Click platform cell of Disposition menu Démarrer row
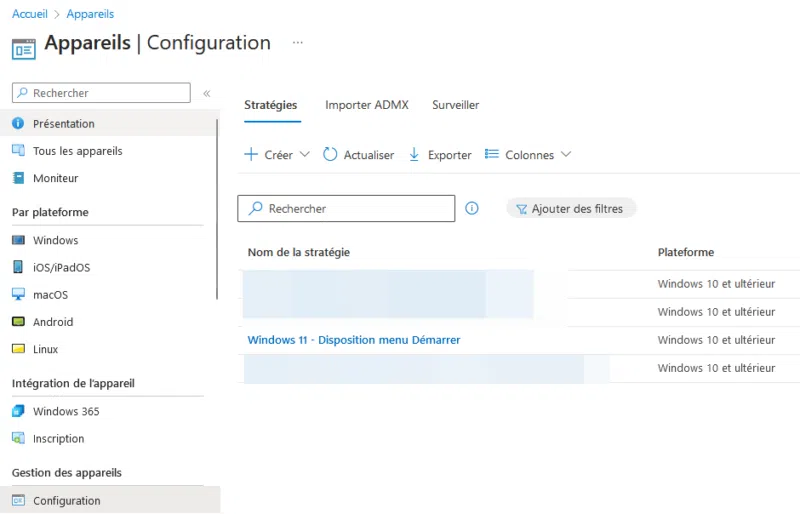800x514 pixels. click(x=716, y=340)
